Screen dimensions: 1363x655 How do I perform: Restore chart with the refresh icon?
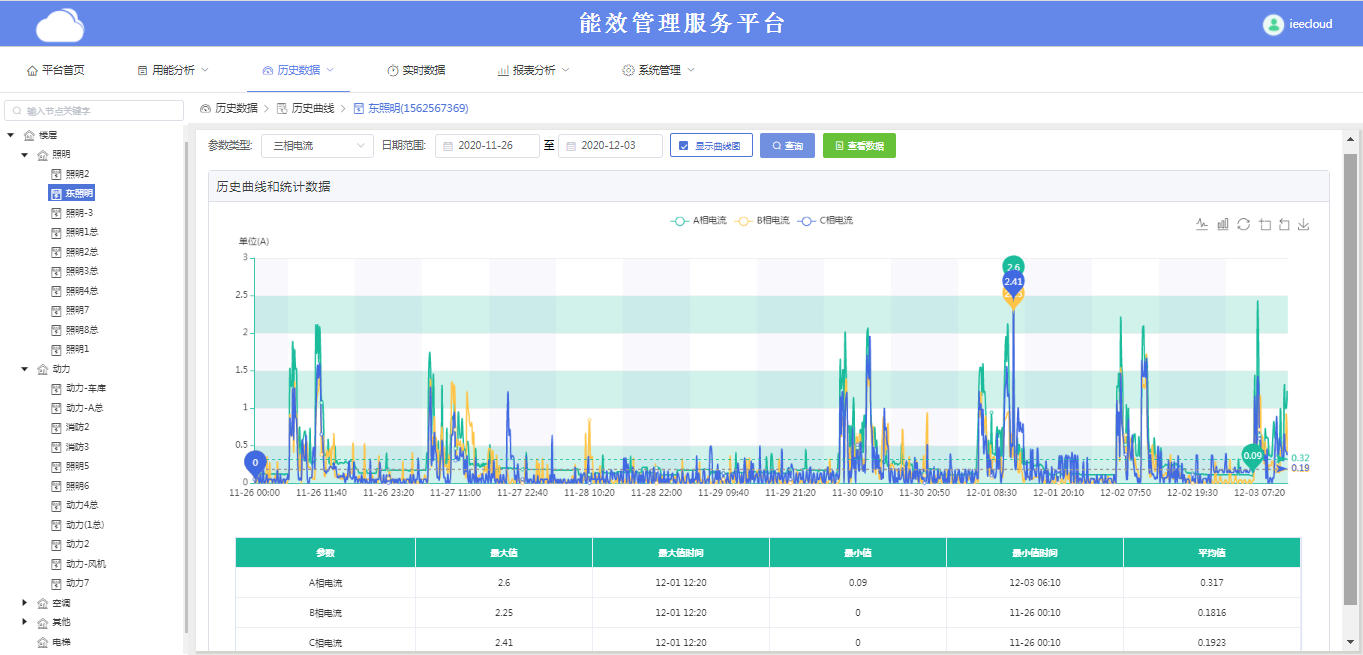tap(1243, 225)
